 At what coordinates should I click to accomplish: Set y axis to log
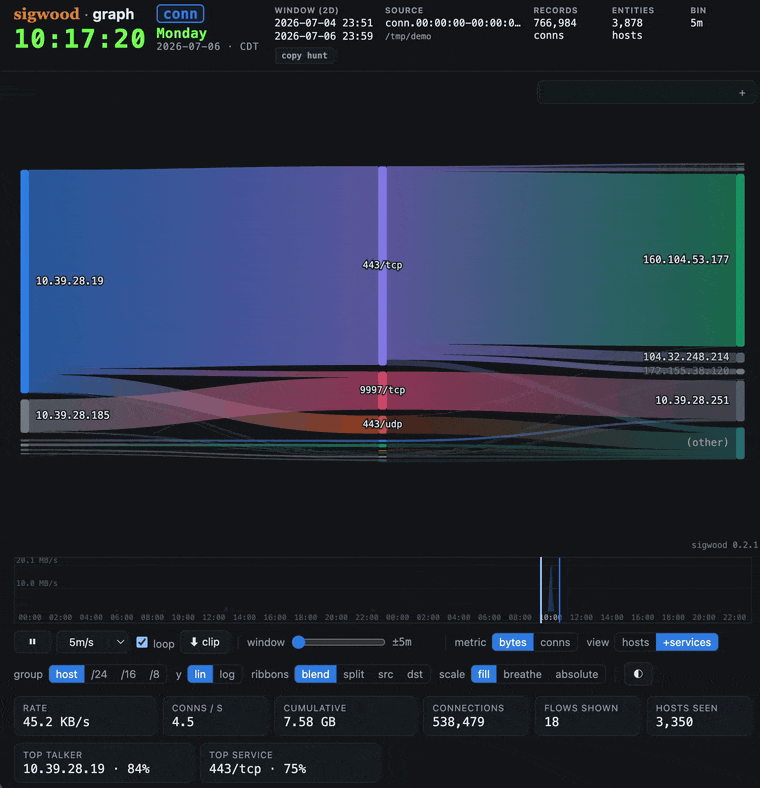227,674
